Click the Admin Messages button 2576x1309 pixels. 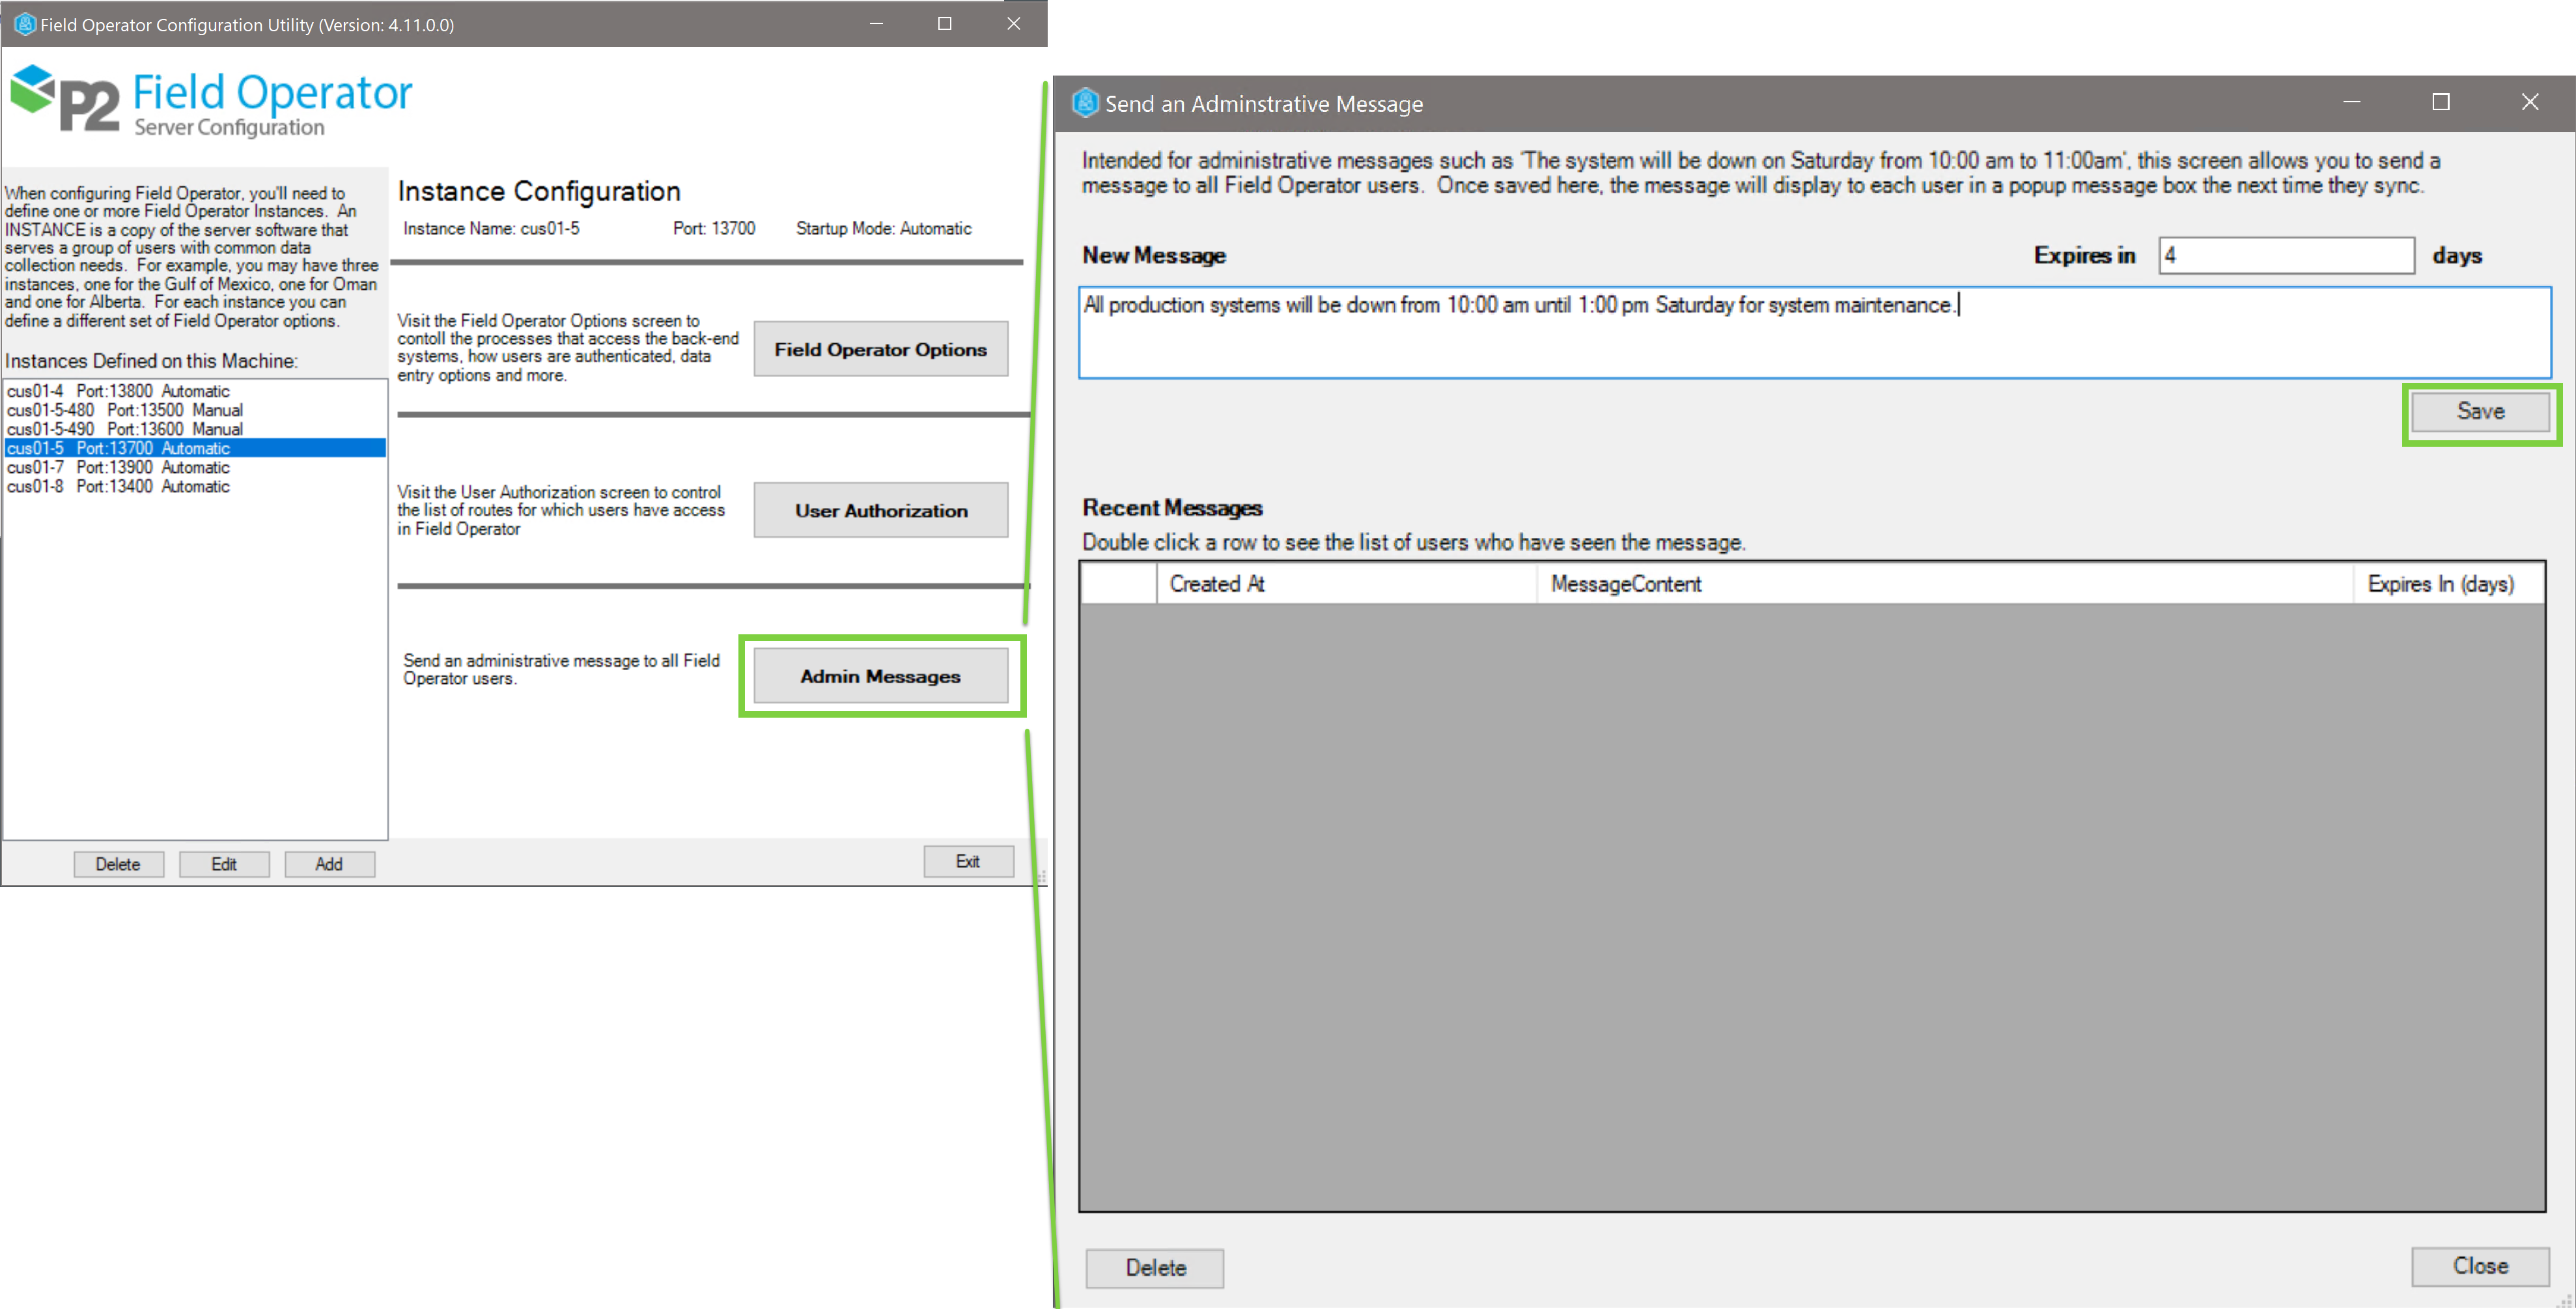pyautogui.click(x=880, y=676)
